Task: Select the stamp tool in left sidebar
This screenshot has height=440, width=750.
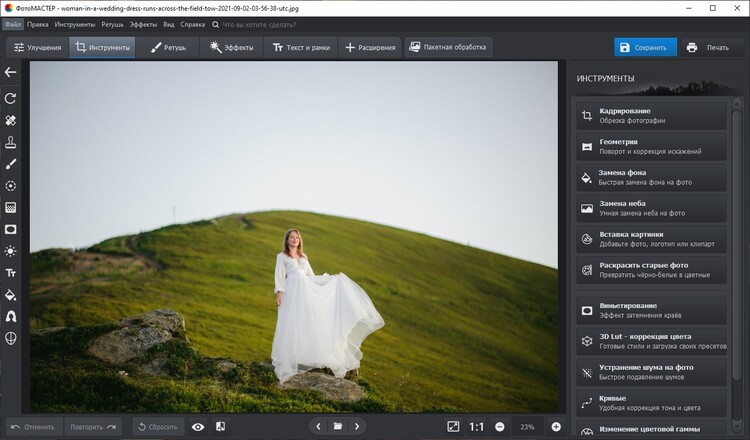Action: click(x=11, y=142)
